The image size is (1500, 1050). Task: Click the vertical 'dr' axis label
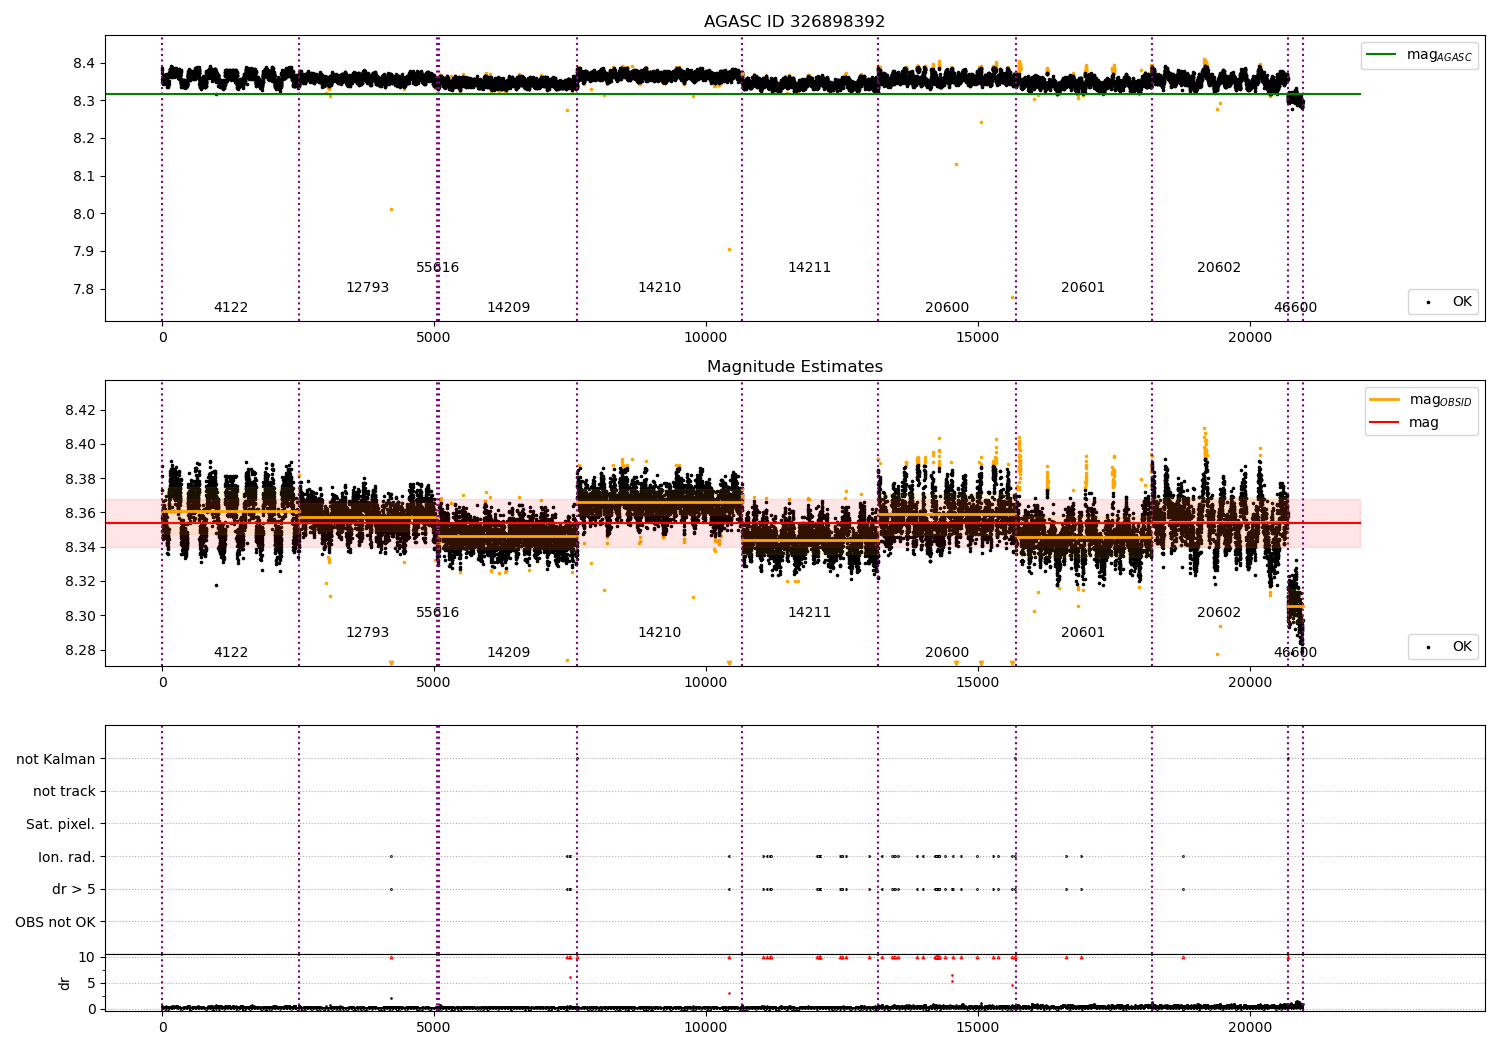coord(65,983)
